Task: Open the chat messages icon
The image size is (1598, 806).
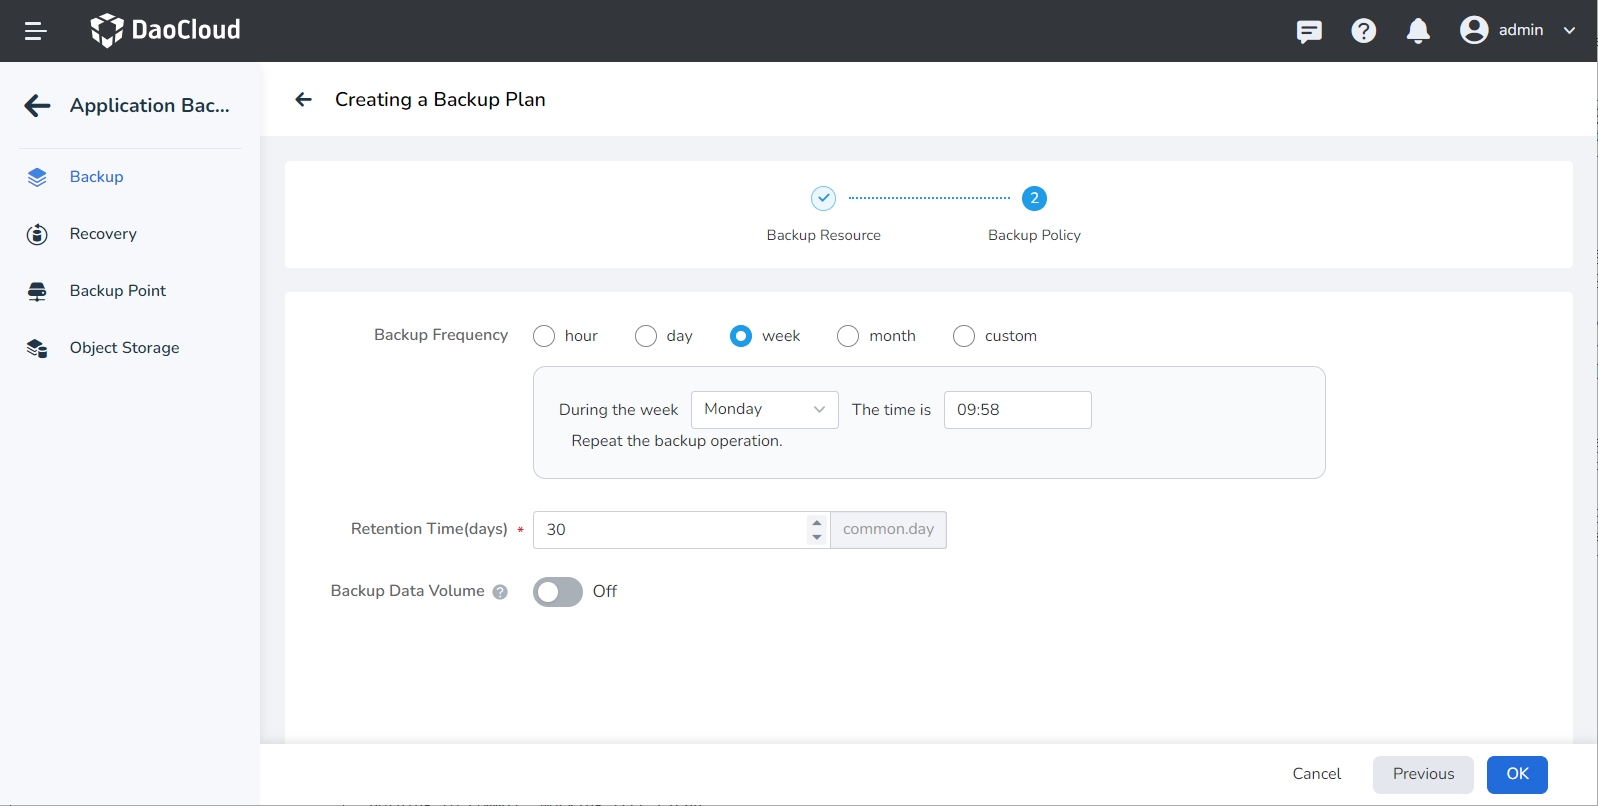Action: click(1308, 31)
